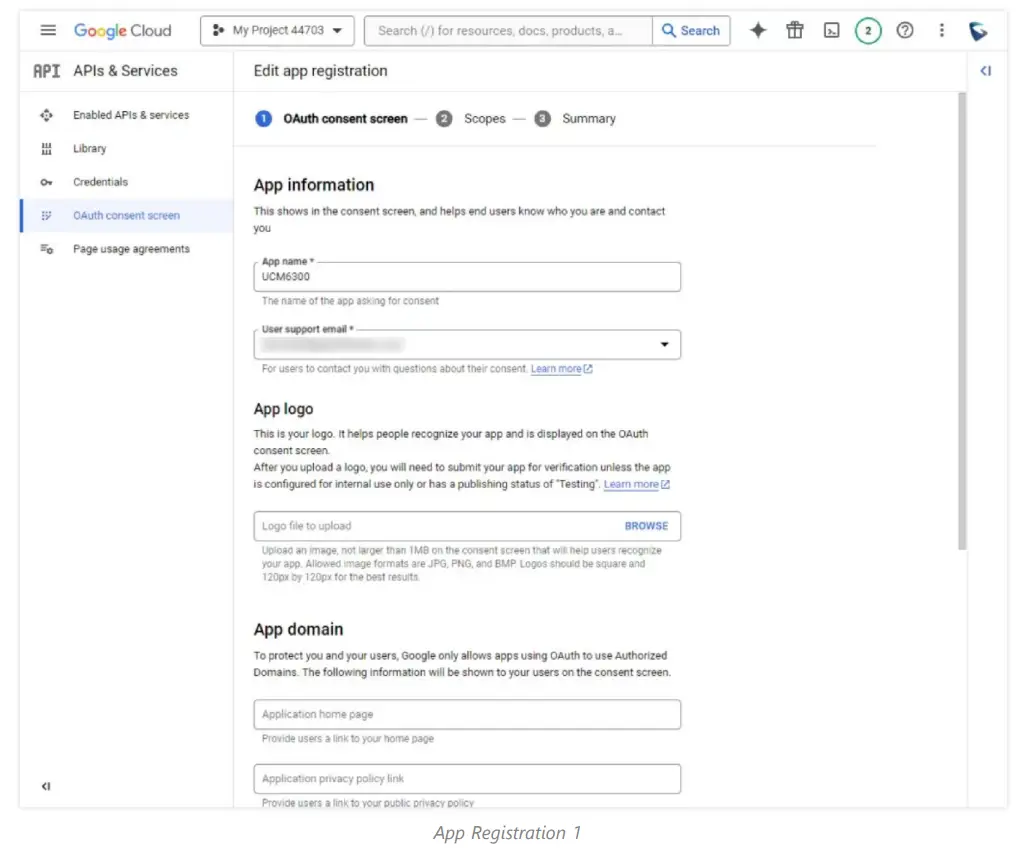The image size is (1017, 855).
Task: Focus the resources search field
Action: click(508, 30)
